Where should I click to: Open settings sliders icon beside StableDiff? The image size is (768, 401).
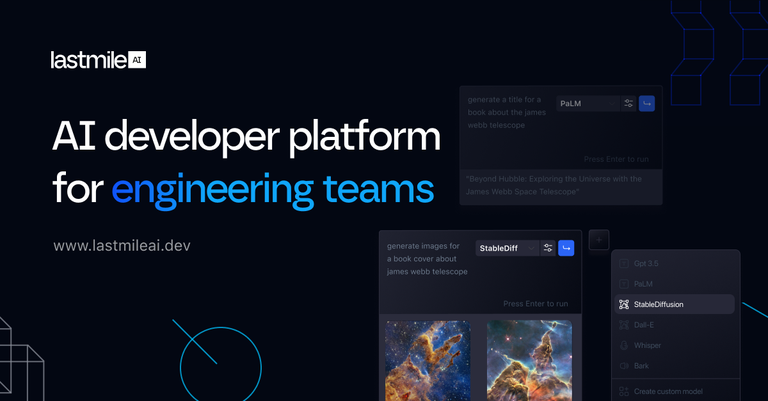click(x=548, y=248)
